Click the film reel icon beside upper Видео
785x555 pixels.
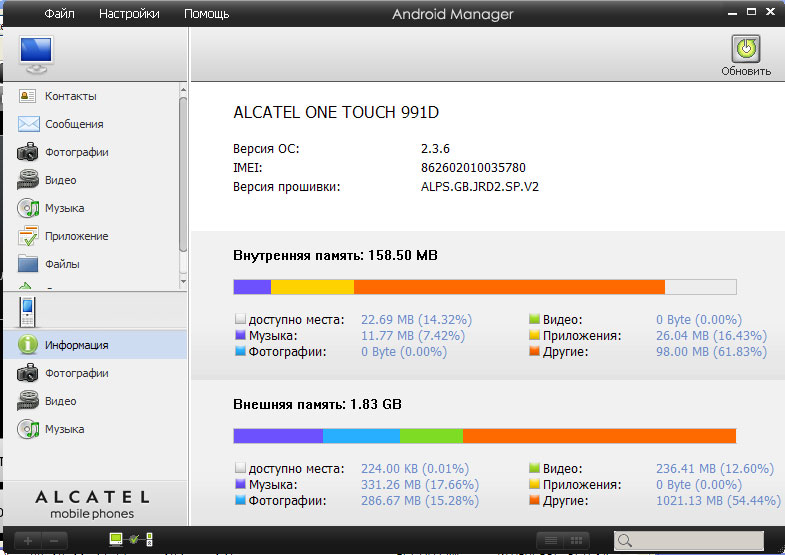28,180
